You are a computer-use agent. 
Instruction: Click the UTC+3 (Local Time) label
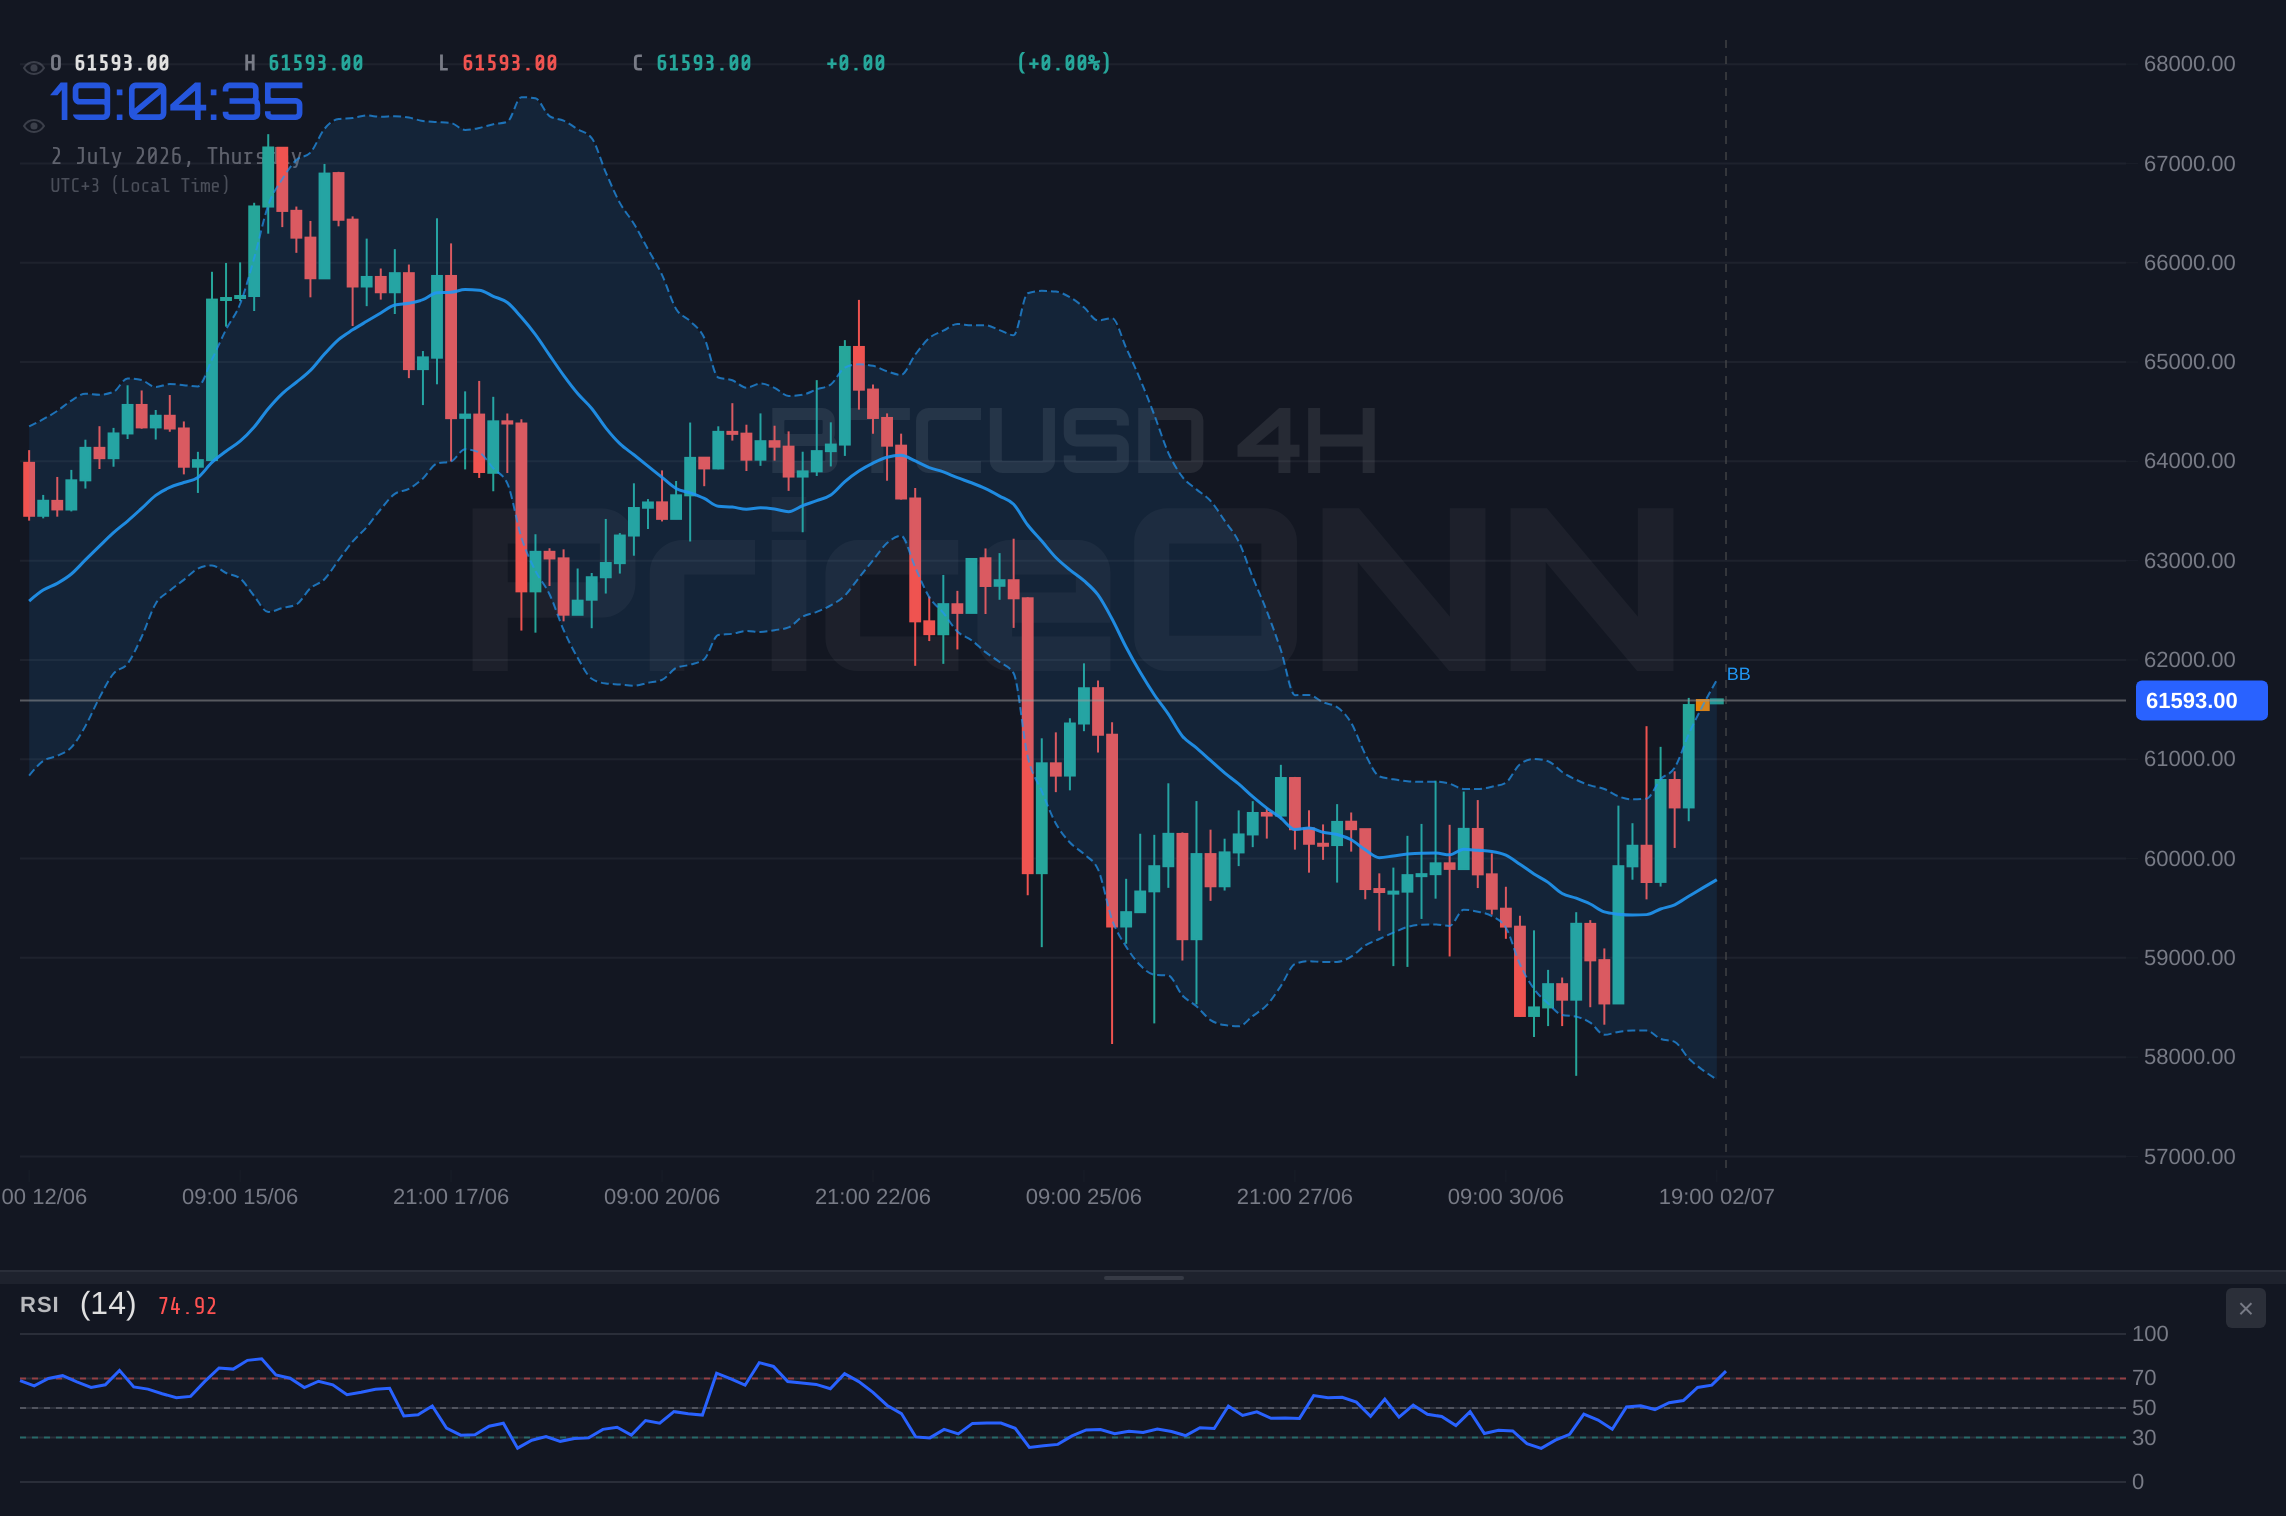tap(140, 185)
